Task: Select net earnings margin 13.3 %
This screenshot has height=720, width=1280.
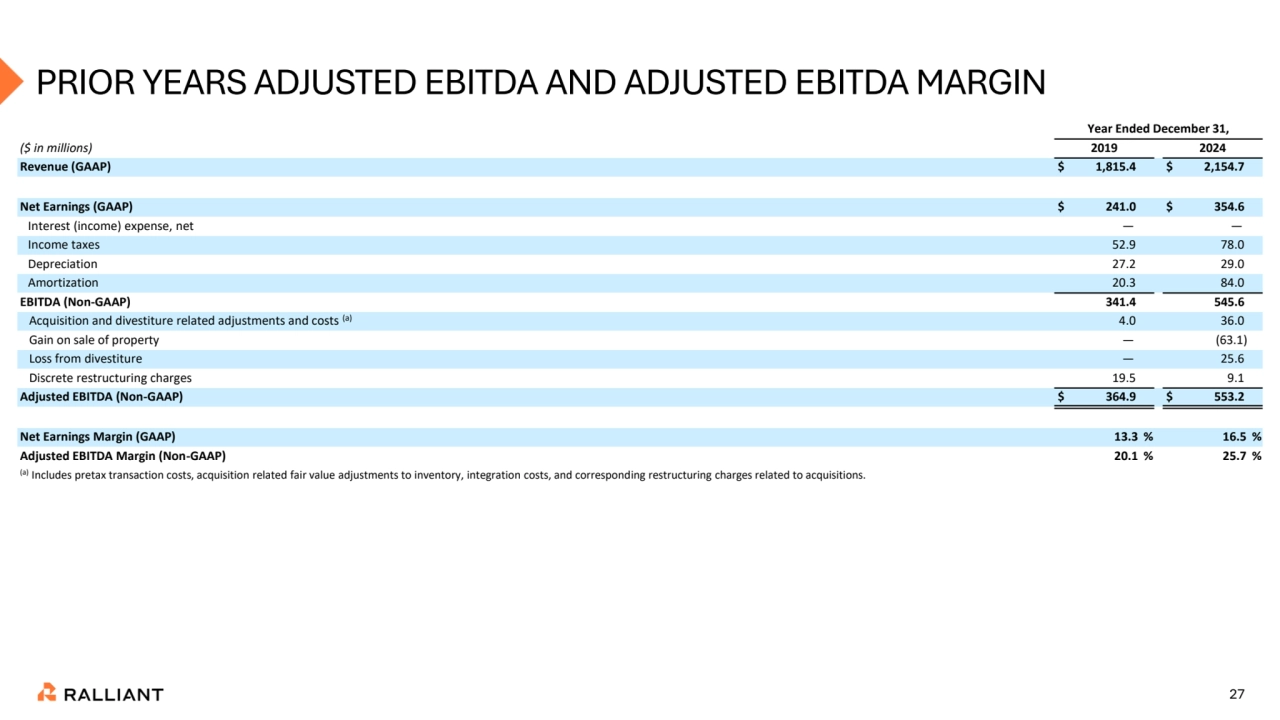Action: tap(1133, 437)
